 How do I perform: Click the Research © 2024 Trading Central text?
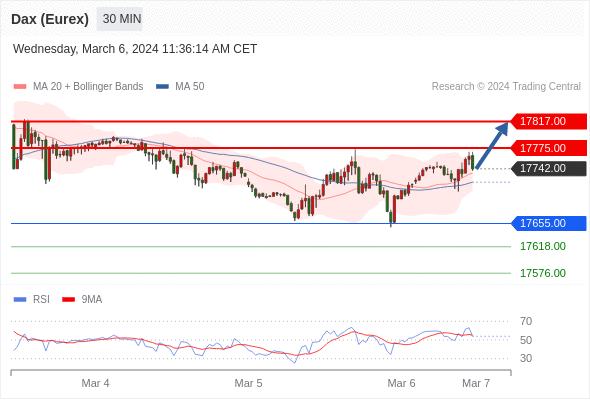506,87
